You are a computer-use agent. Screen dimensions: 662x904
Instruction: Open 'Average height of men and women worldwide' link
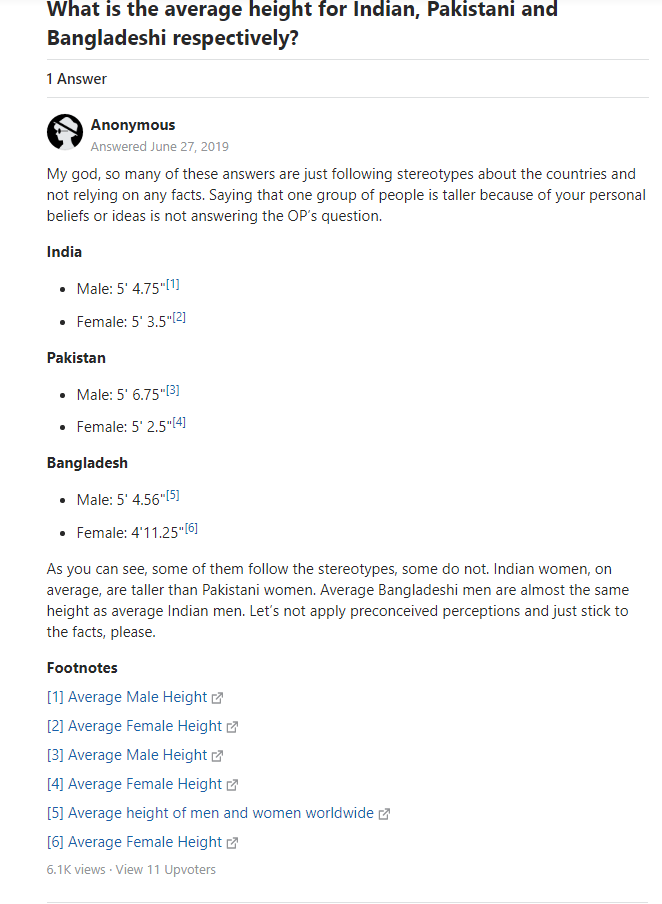[210, 813]
